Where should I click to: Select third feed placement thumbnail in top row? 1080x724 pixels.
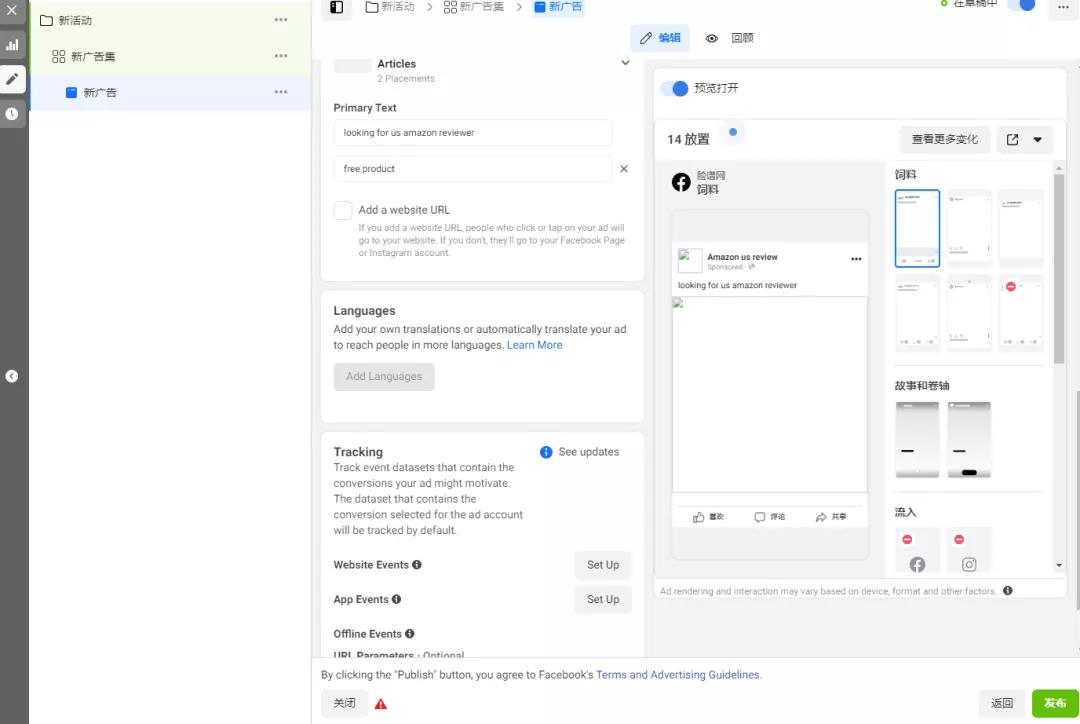click(x=1021, y=229)
